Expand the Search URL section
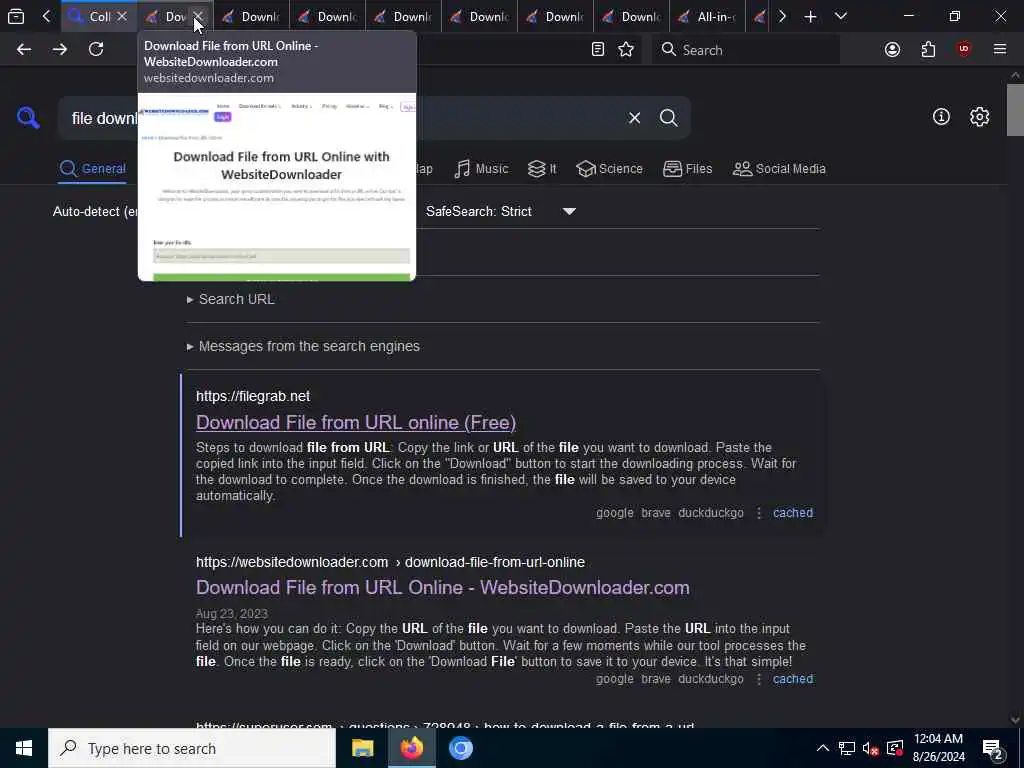The image size is (1024, 768). pyautogui.click(x=231, y=299)
